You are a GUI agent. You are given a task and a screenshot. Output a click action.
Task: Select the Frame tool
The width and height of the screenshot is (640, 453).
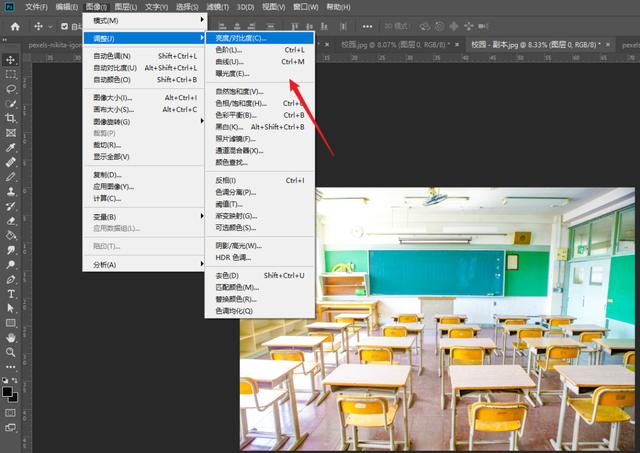(x=11, y=133)
